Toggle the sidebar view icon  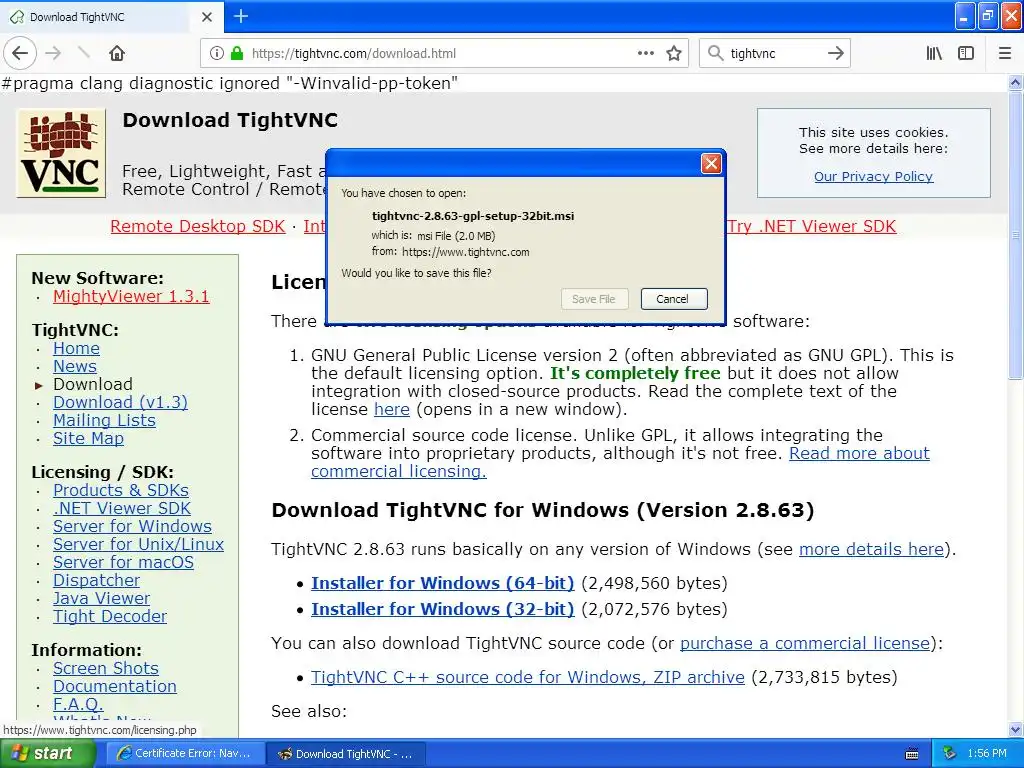pos(966,53)
